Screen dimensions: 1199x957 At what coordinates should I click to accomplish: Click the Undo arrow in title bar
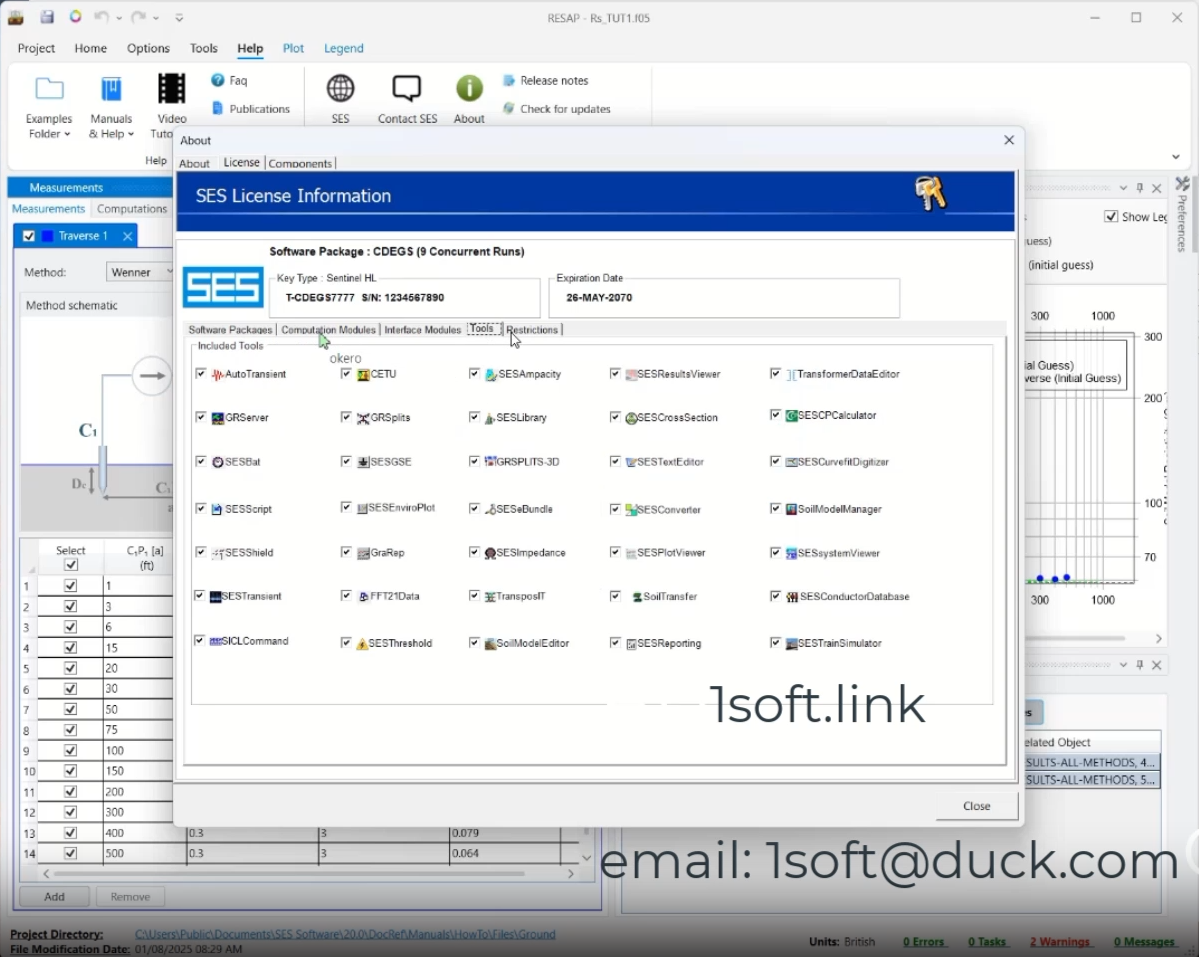pos(100,17)
